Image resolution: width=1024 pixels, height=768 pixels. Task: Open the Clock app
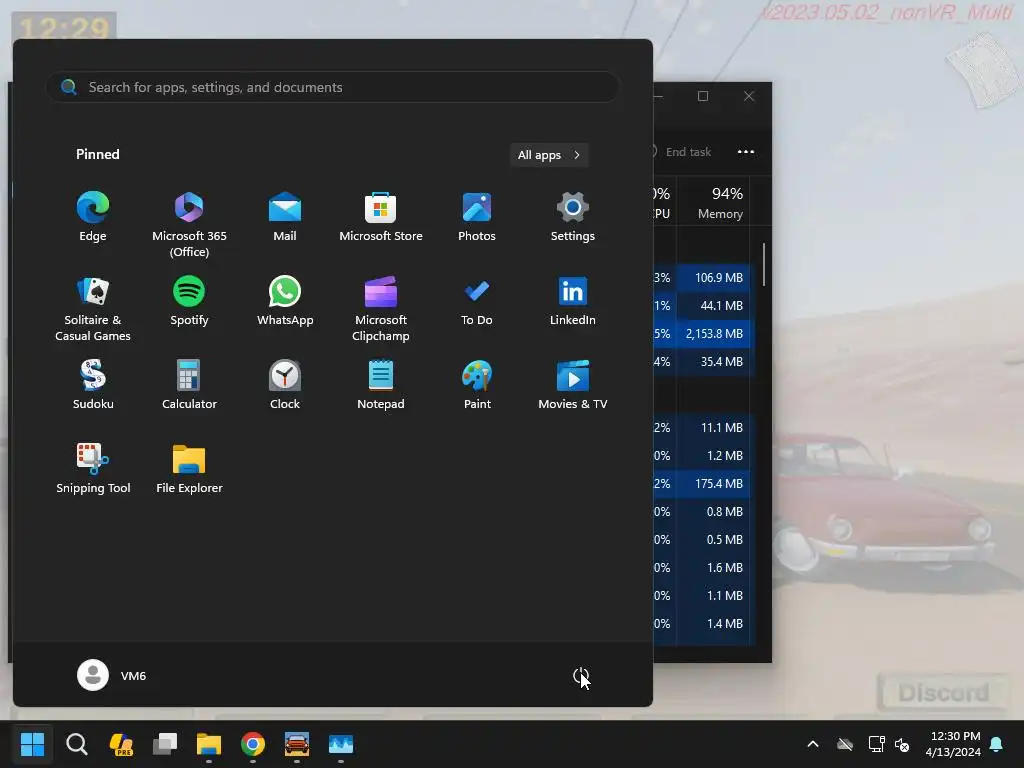(x=285, y=385)
